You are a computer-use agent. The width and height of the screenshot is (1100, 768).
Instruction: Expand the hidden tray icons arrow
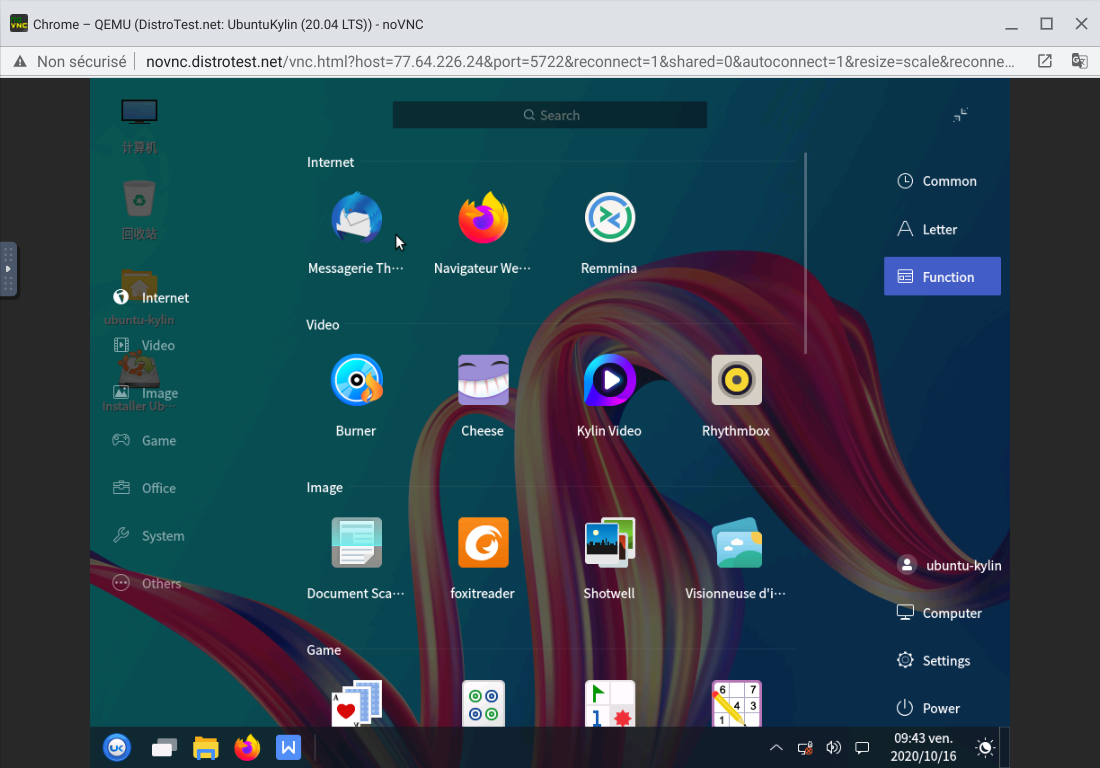[x=776, y=748]
